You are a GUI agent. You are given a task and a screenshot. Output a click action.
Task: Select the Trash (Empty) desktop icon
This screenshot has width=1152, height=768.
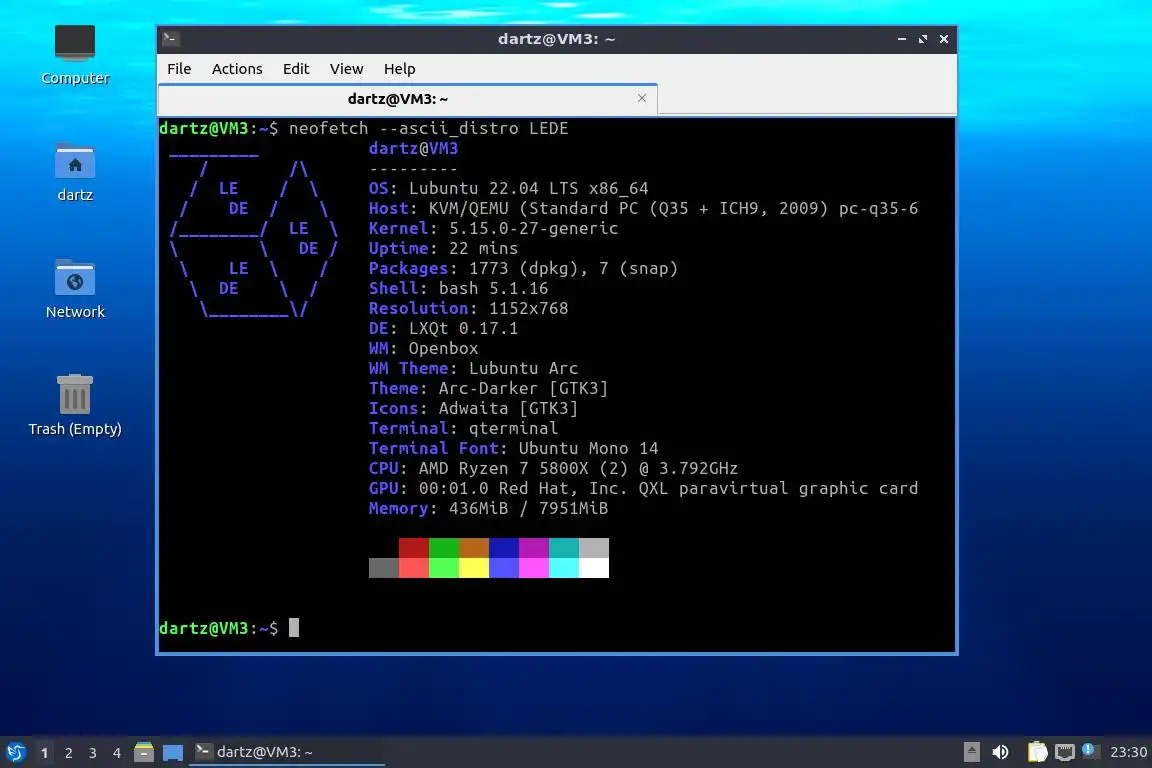pos(75,405)
